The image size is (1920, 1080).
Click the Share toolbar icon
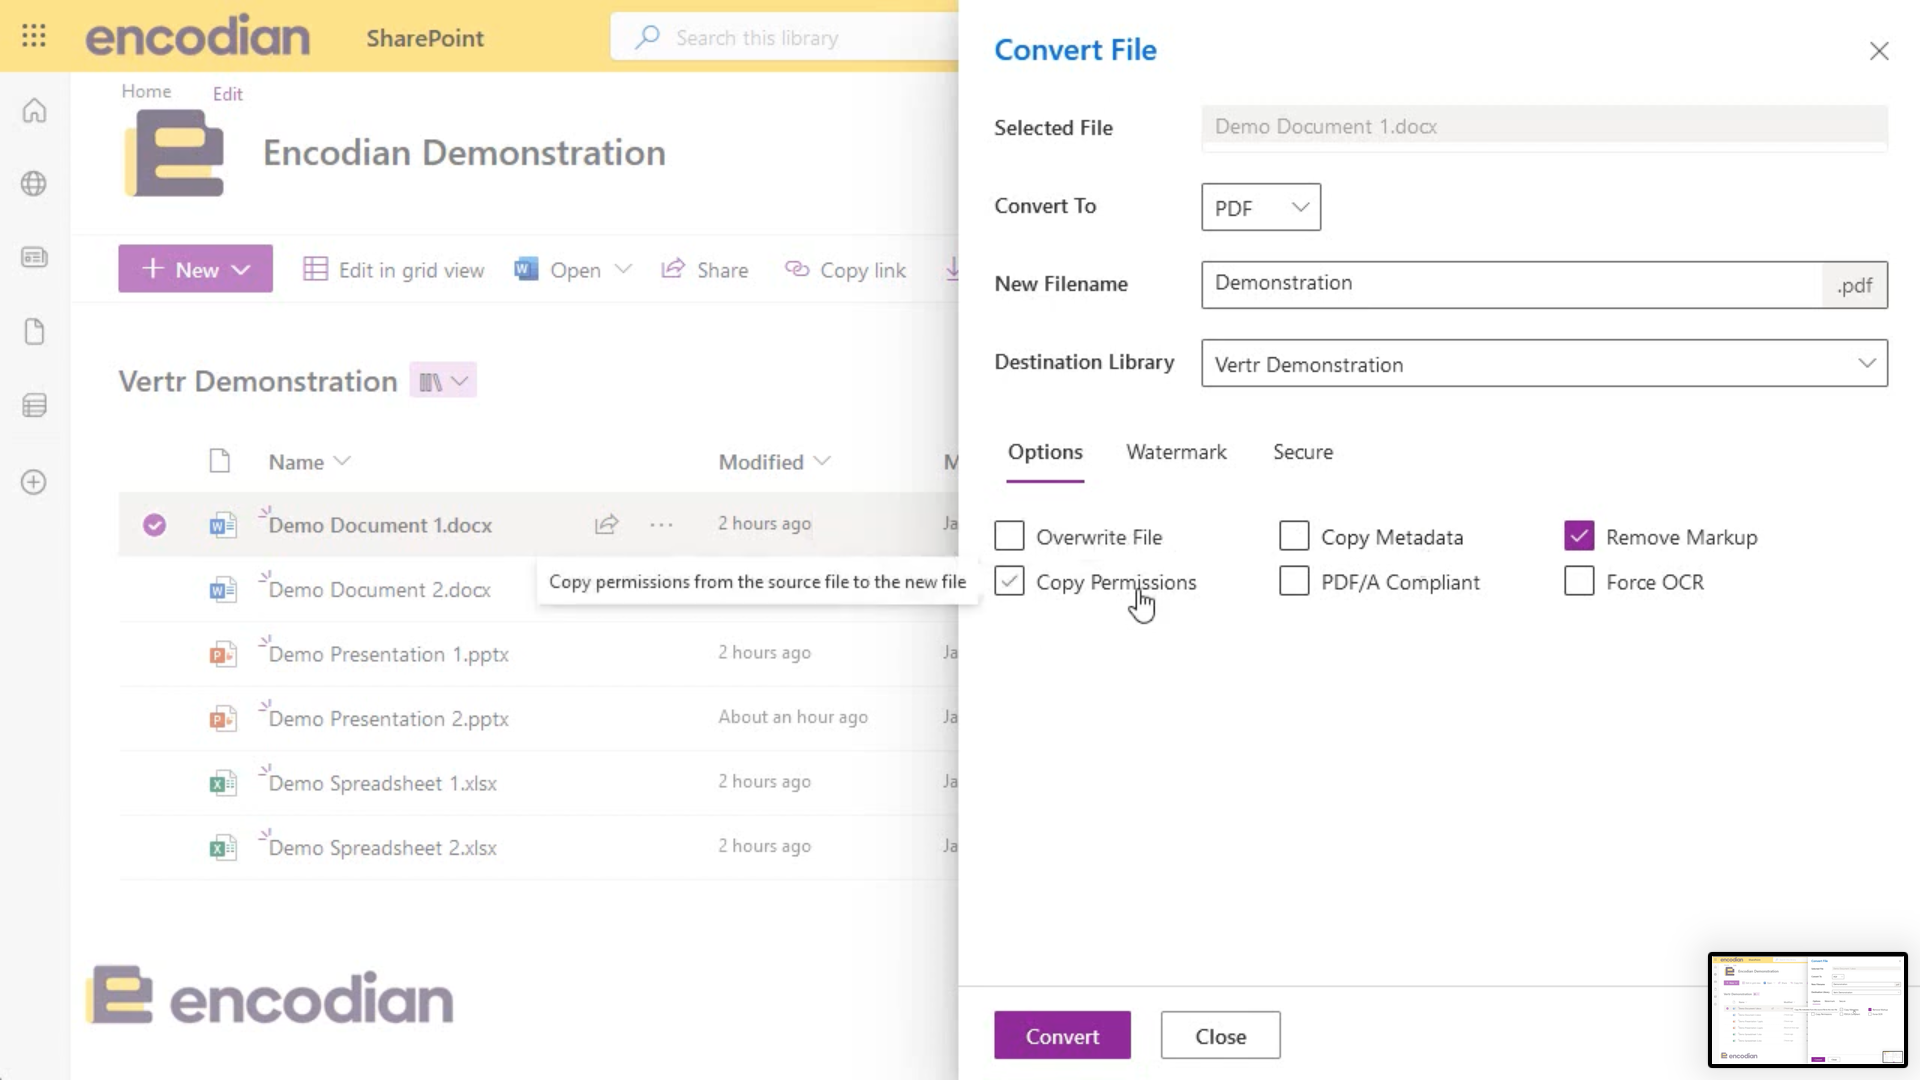tap(673, 269)
